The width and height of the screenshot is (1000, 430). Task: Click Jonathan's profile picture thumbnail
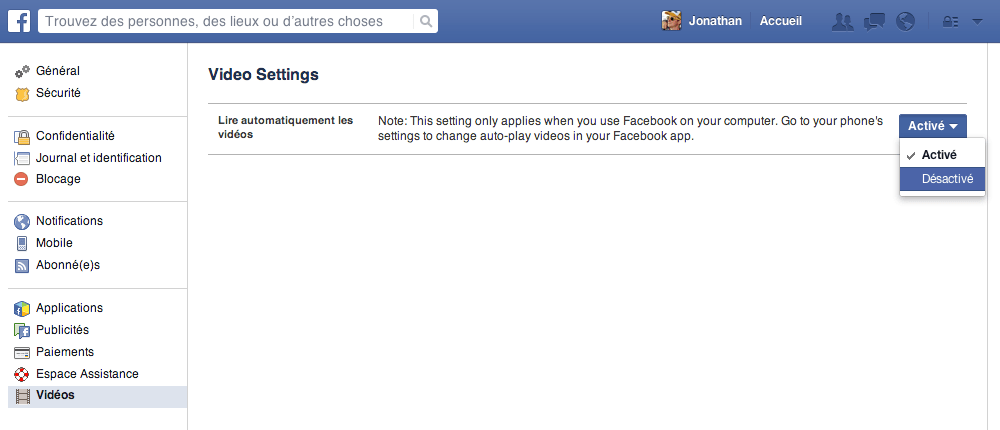(x=672, y=21)
